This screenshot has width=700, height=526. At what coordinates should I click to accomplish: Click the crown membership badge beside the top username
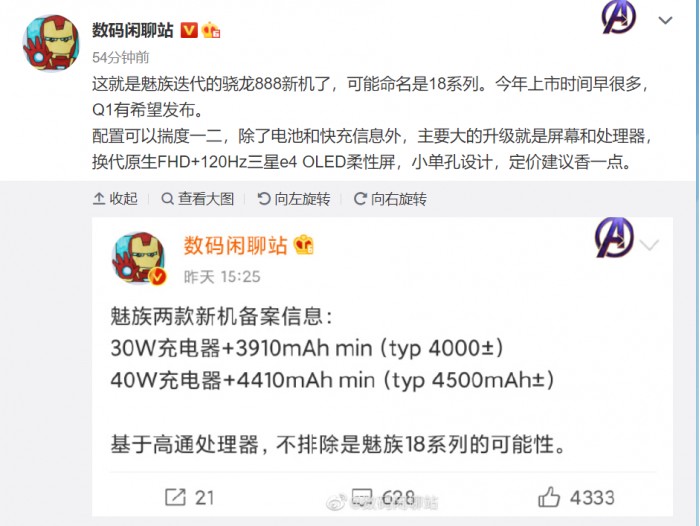pos(211,30)
